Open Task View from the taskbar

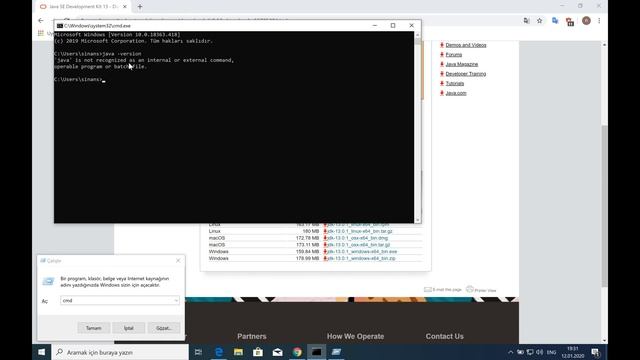pyautogui.click(x=198, y=352)
